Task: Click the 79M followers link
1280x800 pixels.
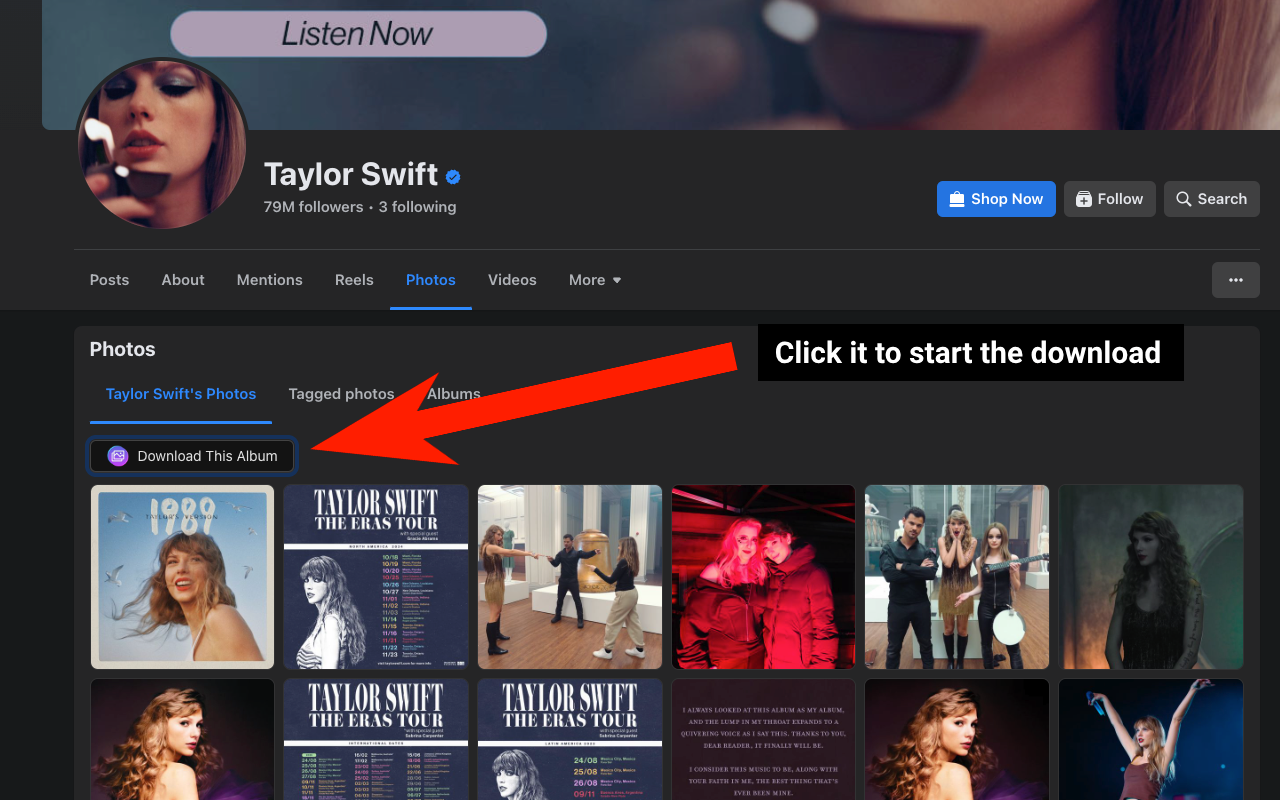Action: [x=313, y=207]
